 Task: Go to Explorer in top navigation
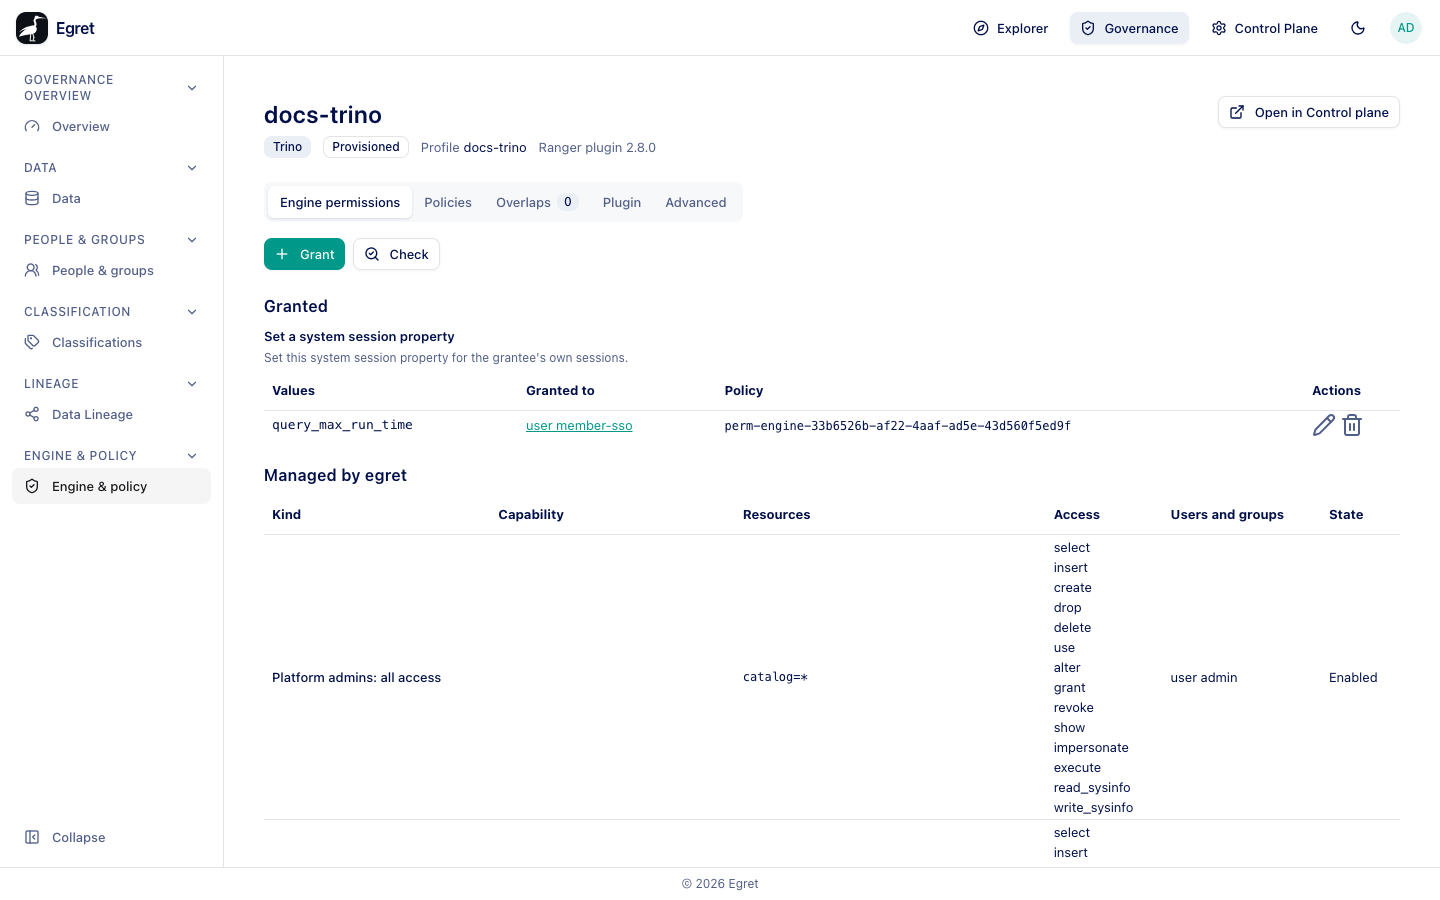point(1011,28)
